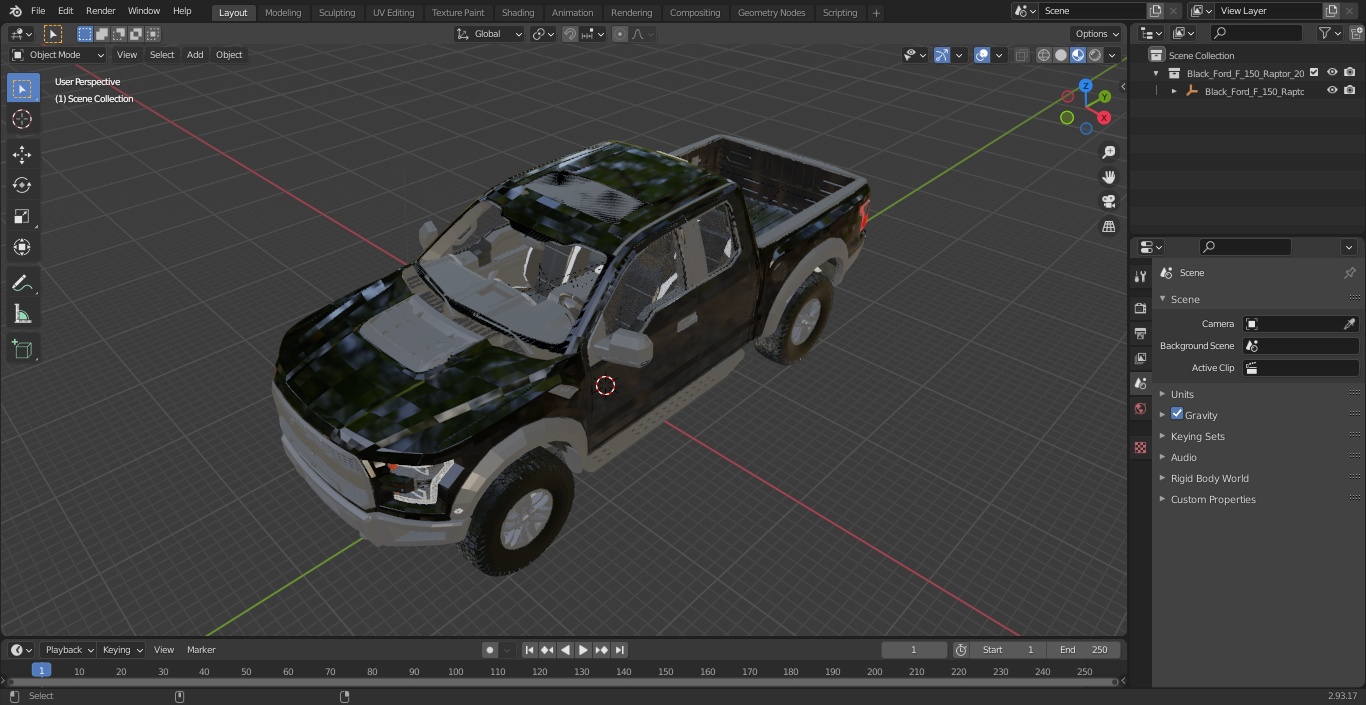Open the Add menu in viewport header
The height and width of the screenshot is (705, 1366).
[195, 55]
